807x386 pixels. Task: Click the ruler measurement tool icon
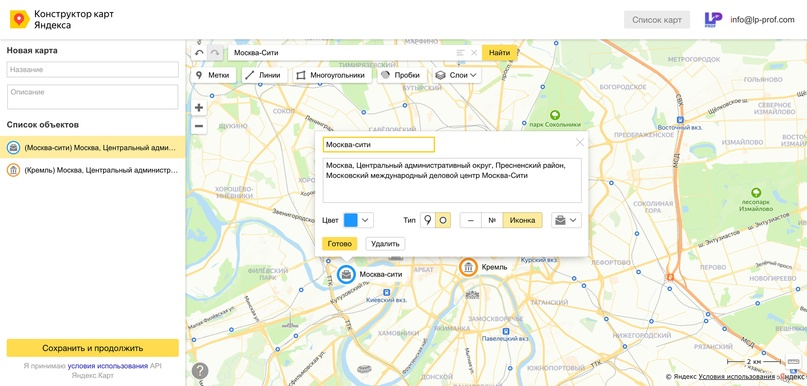(793, 361)
